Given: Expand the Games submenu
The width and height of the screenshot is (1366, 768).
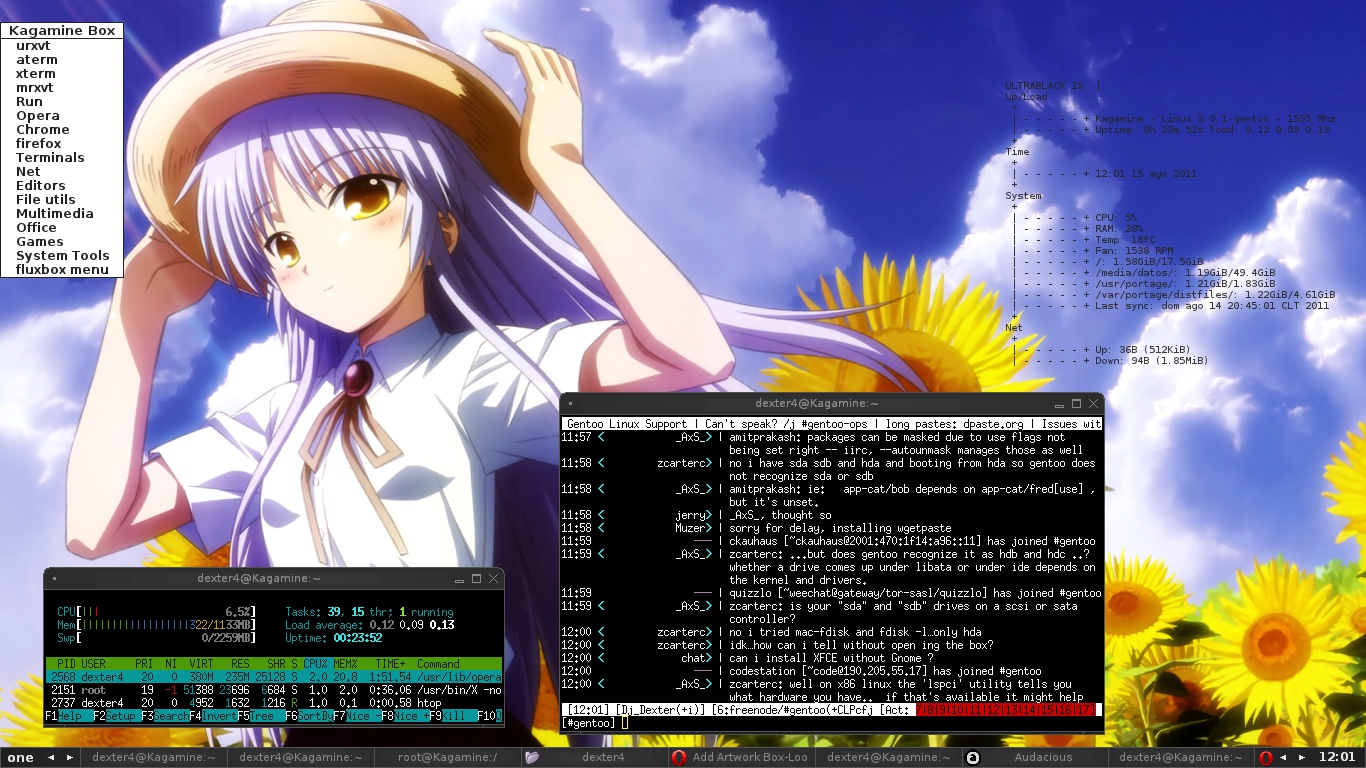Looking at the screenshot, I should point(62,242).
